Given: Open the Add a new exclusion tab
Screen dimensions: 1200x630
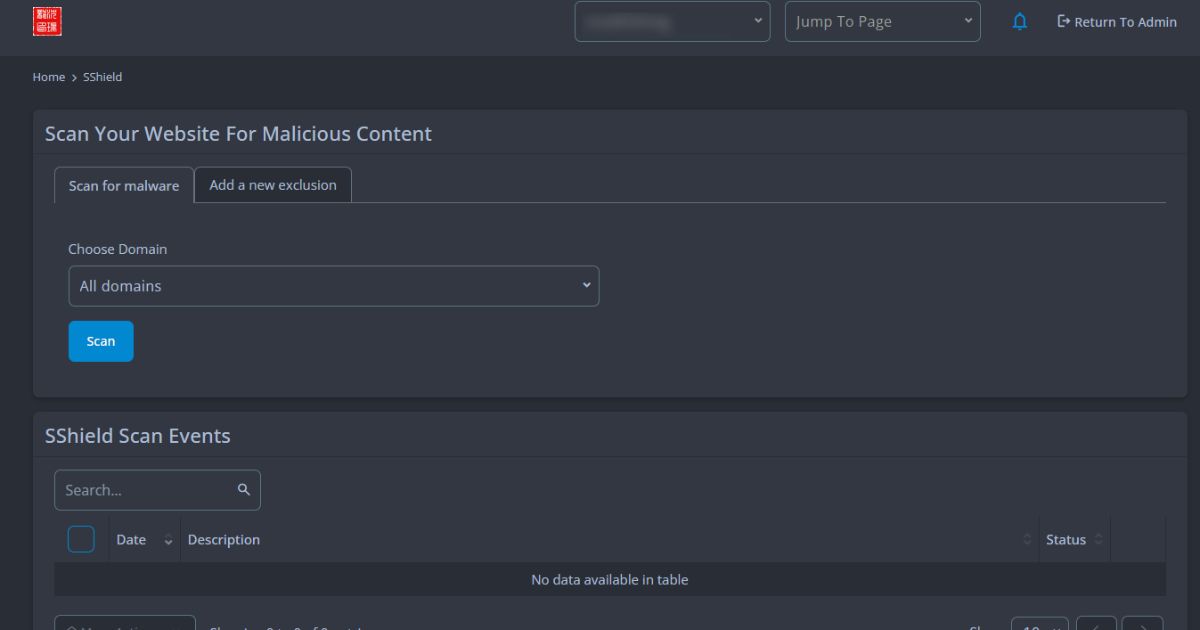Looking at the screenshot, I should pos(273,185).
